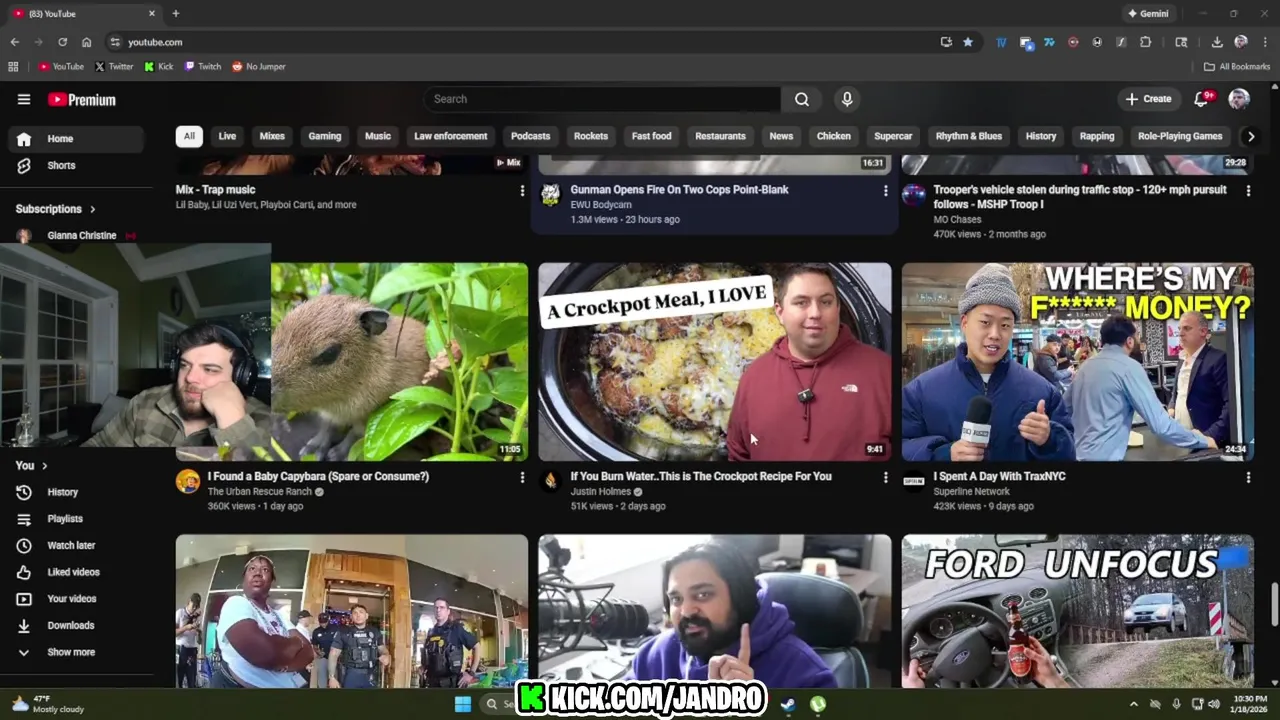Open the weather widget showing 47°F
Viewport: 1280px width, 720px height.
(47, 704)
